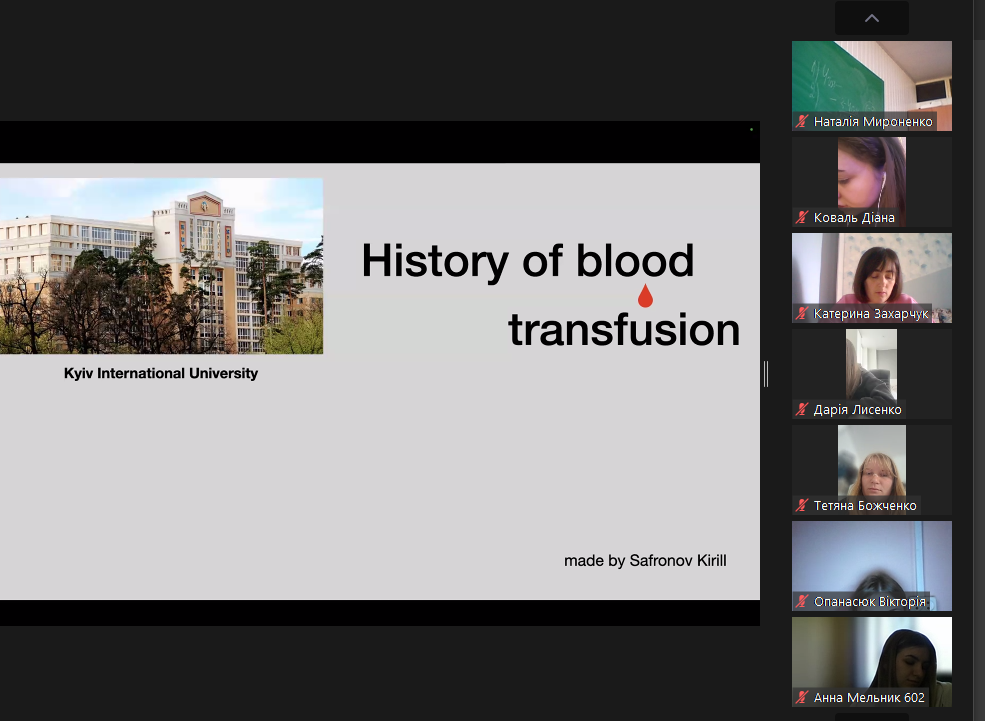Screen dimensions: 985x721
Task: Click the Kyiv International University building photo
Action: pyautogui.click(x=161, y=266)
